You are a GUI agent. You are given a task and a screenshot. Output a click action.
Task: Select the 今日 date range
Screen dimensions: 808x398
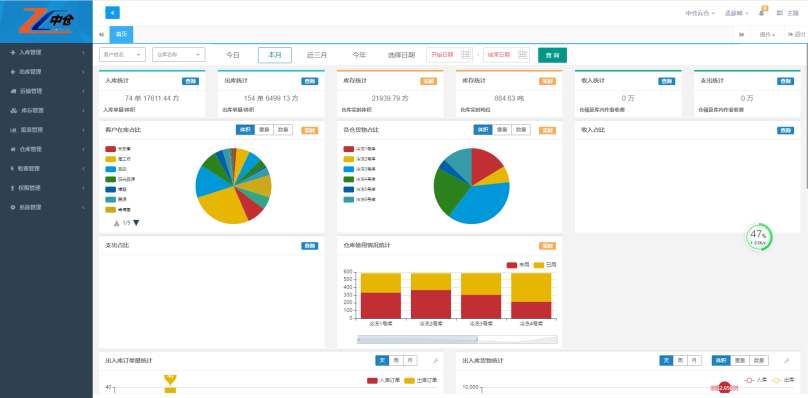tap(233, 55)
